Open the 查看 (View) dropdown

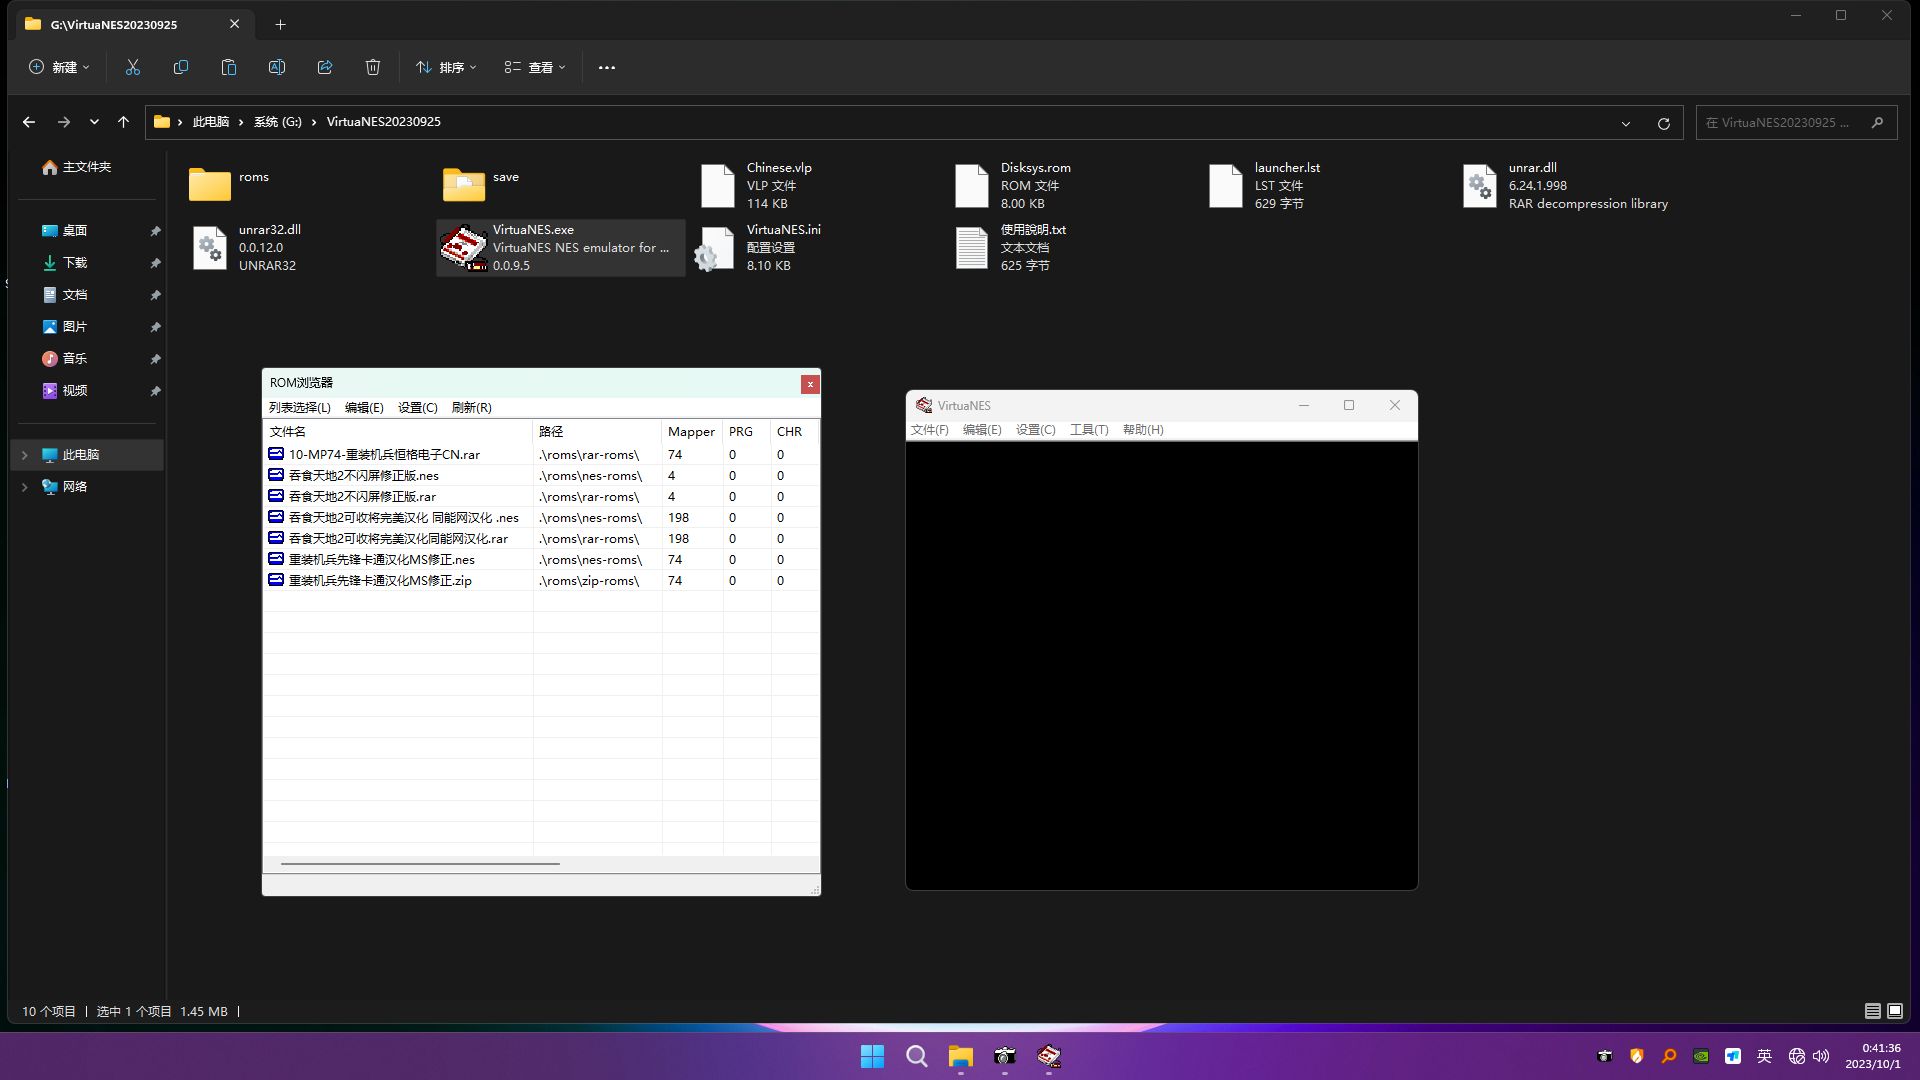click(535, 67)
